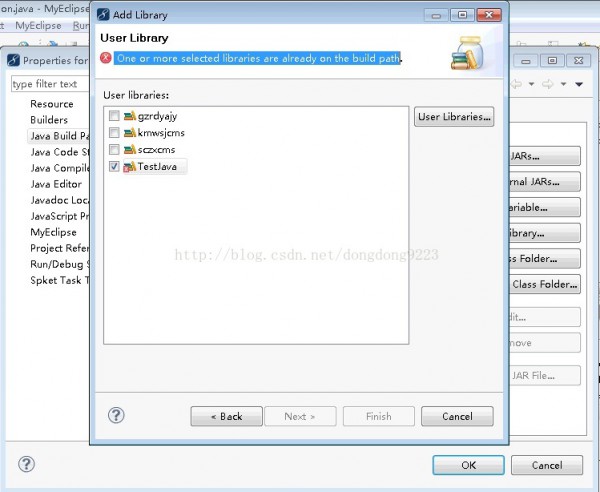Focus the type filter text field
This screenshot has width=600, height=492.
point(51,84)
